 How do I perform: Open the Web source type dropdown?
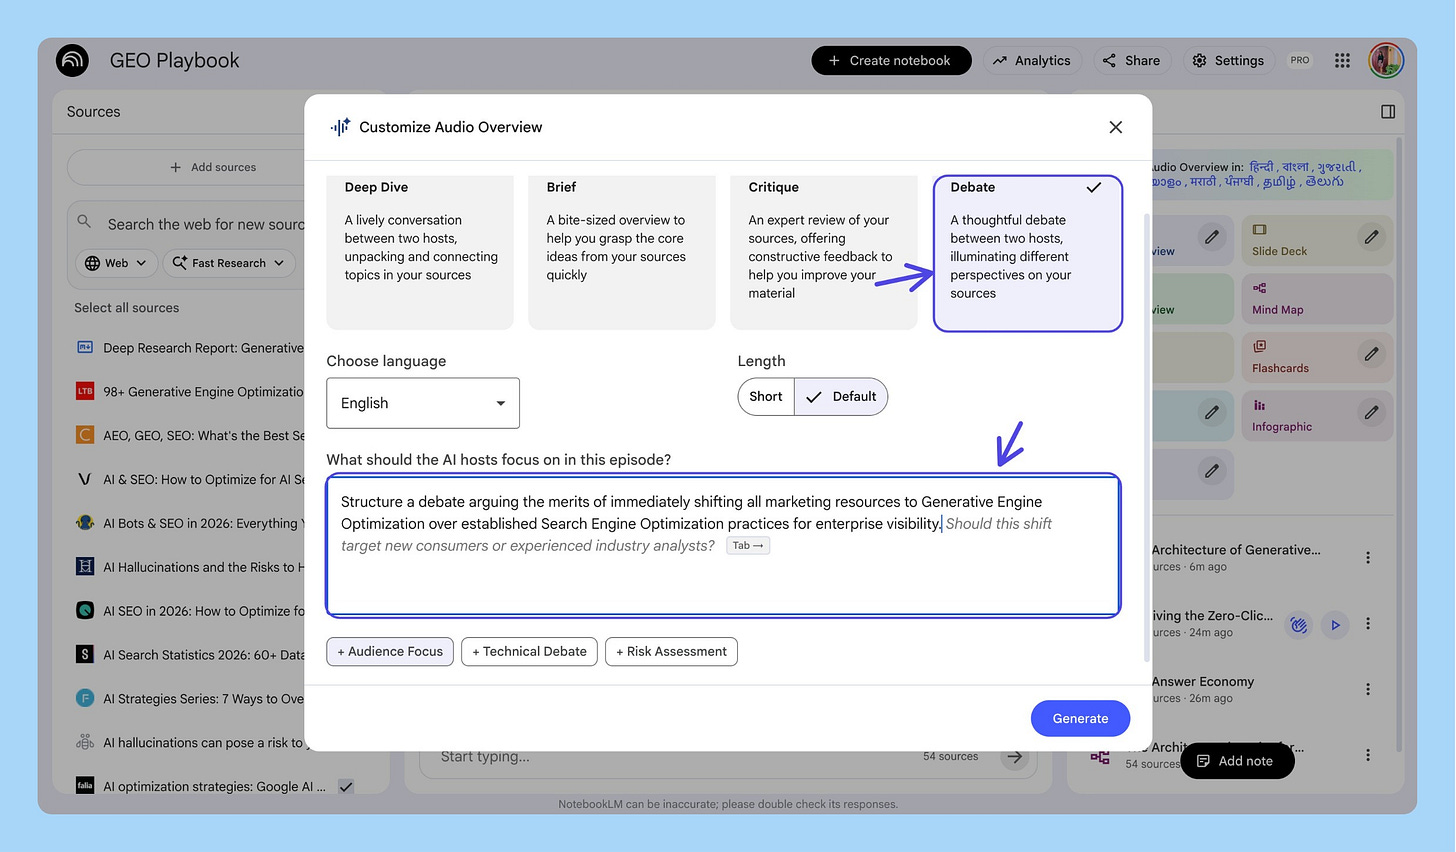117,263
